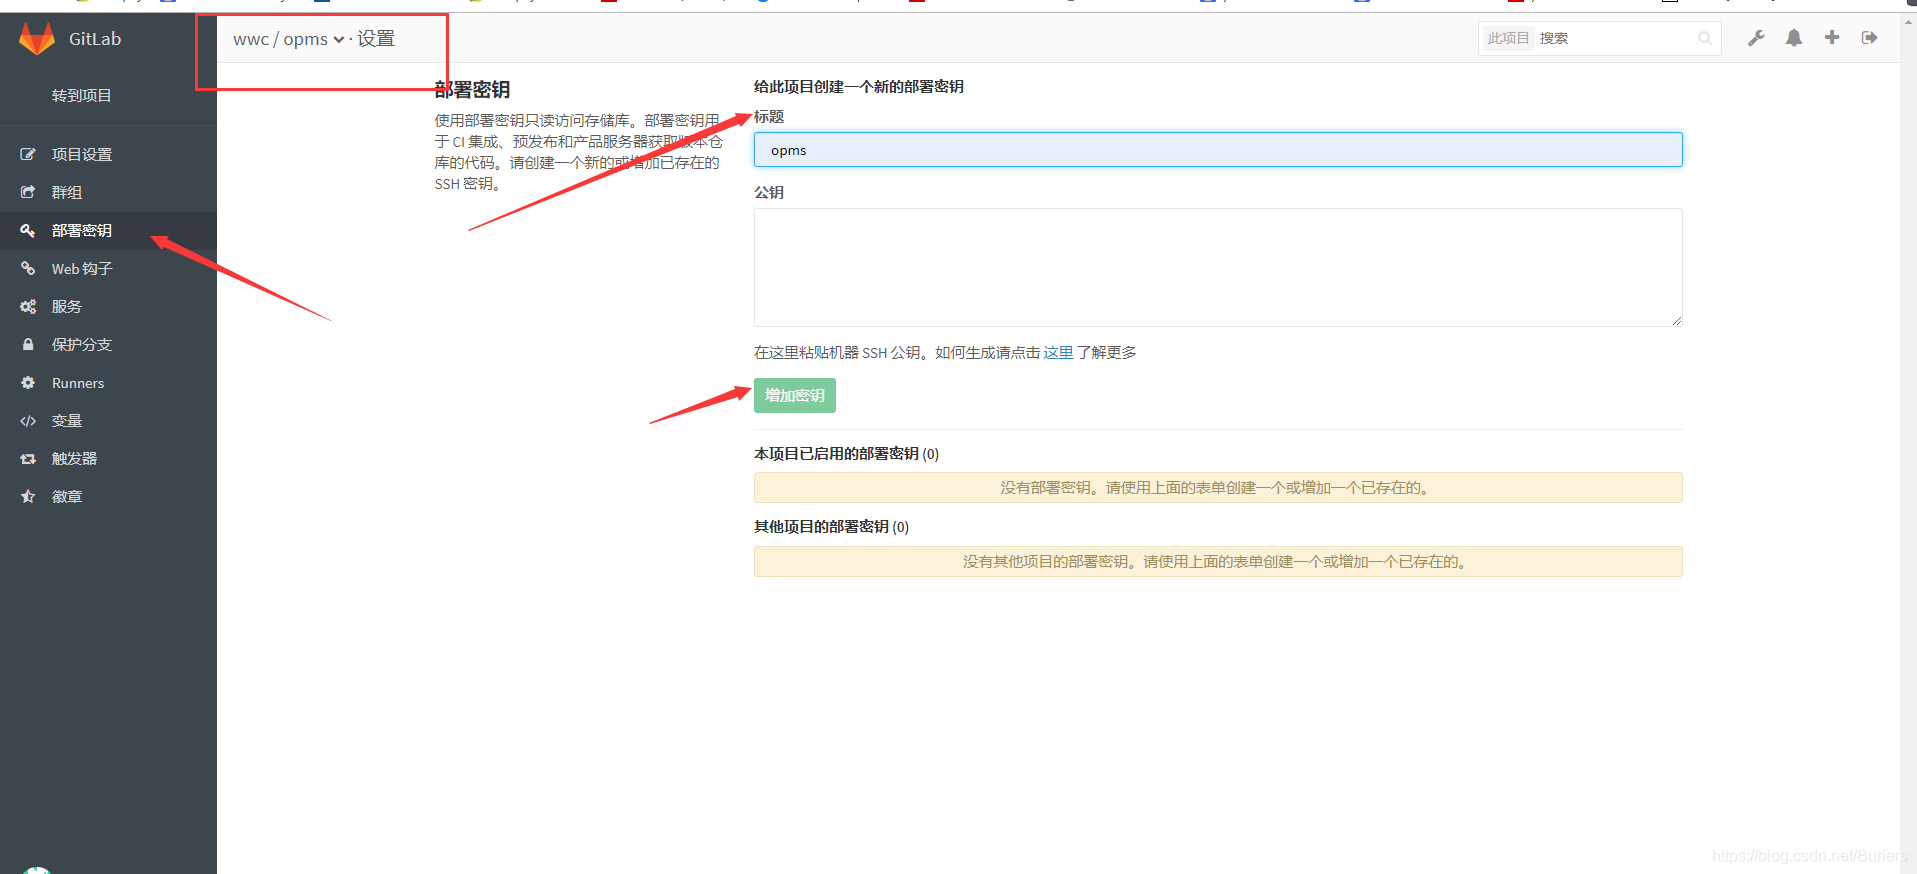The height and width of the screenshot is (874, 1917).
Task: Click the GitLab title text
Action: [95, 39]
